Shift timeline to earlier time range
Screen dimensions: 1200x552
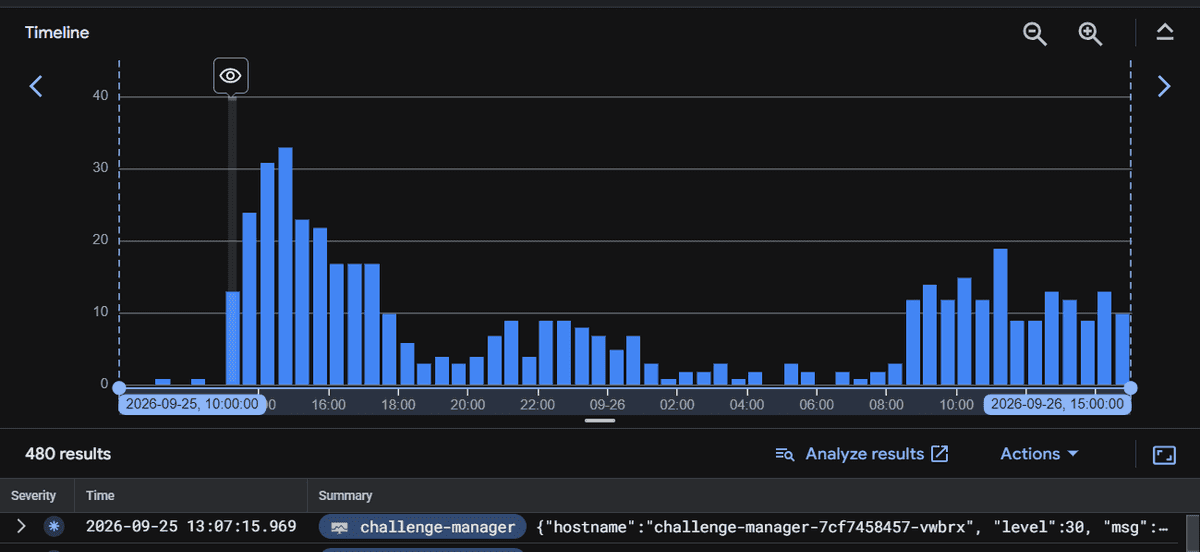tap(36, 87)
